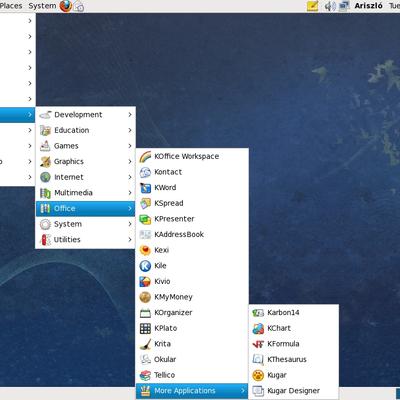Open the mail launcher icon beside Firefox
The image size is (400, 400).
coord(79,6)
